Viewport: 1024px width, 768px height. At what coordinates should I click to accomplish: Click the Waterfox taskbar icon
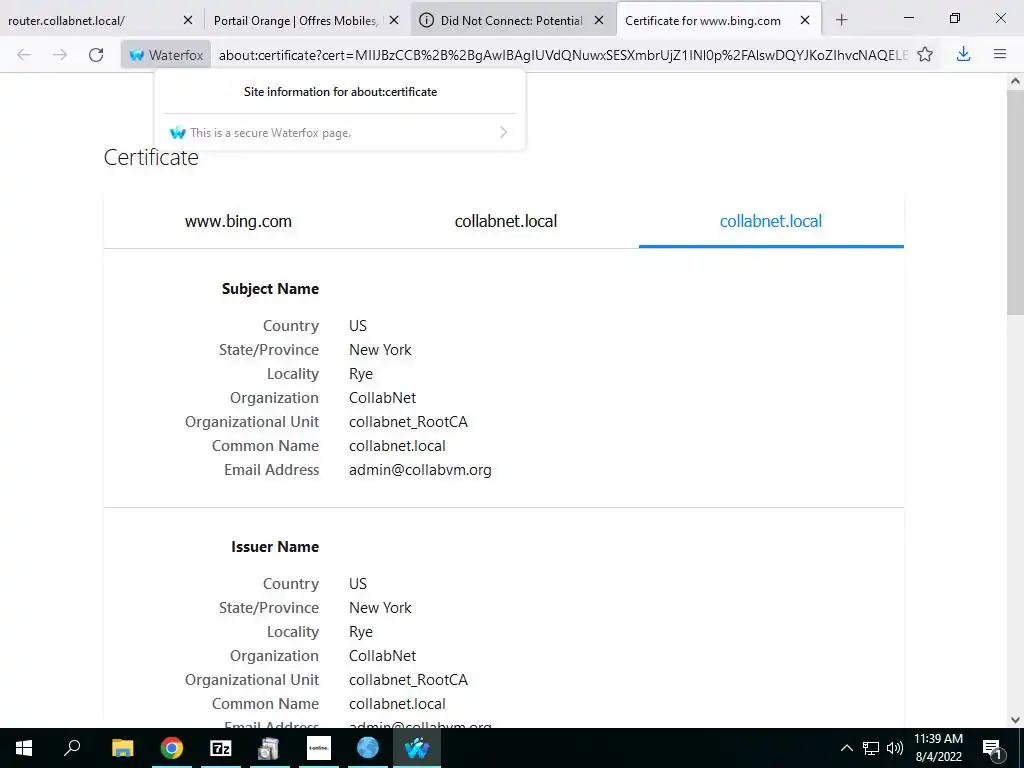tap(417, 748)
